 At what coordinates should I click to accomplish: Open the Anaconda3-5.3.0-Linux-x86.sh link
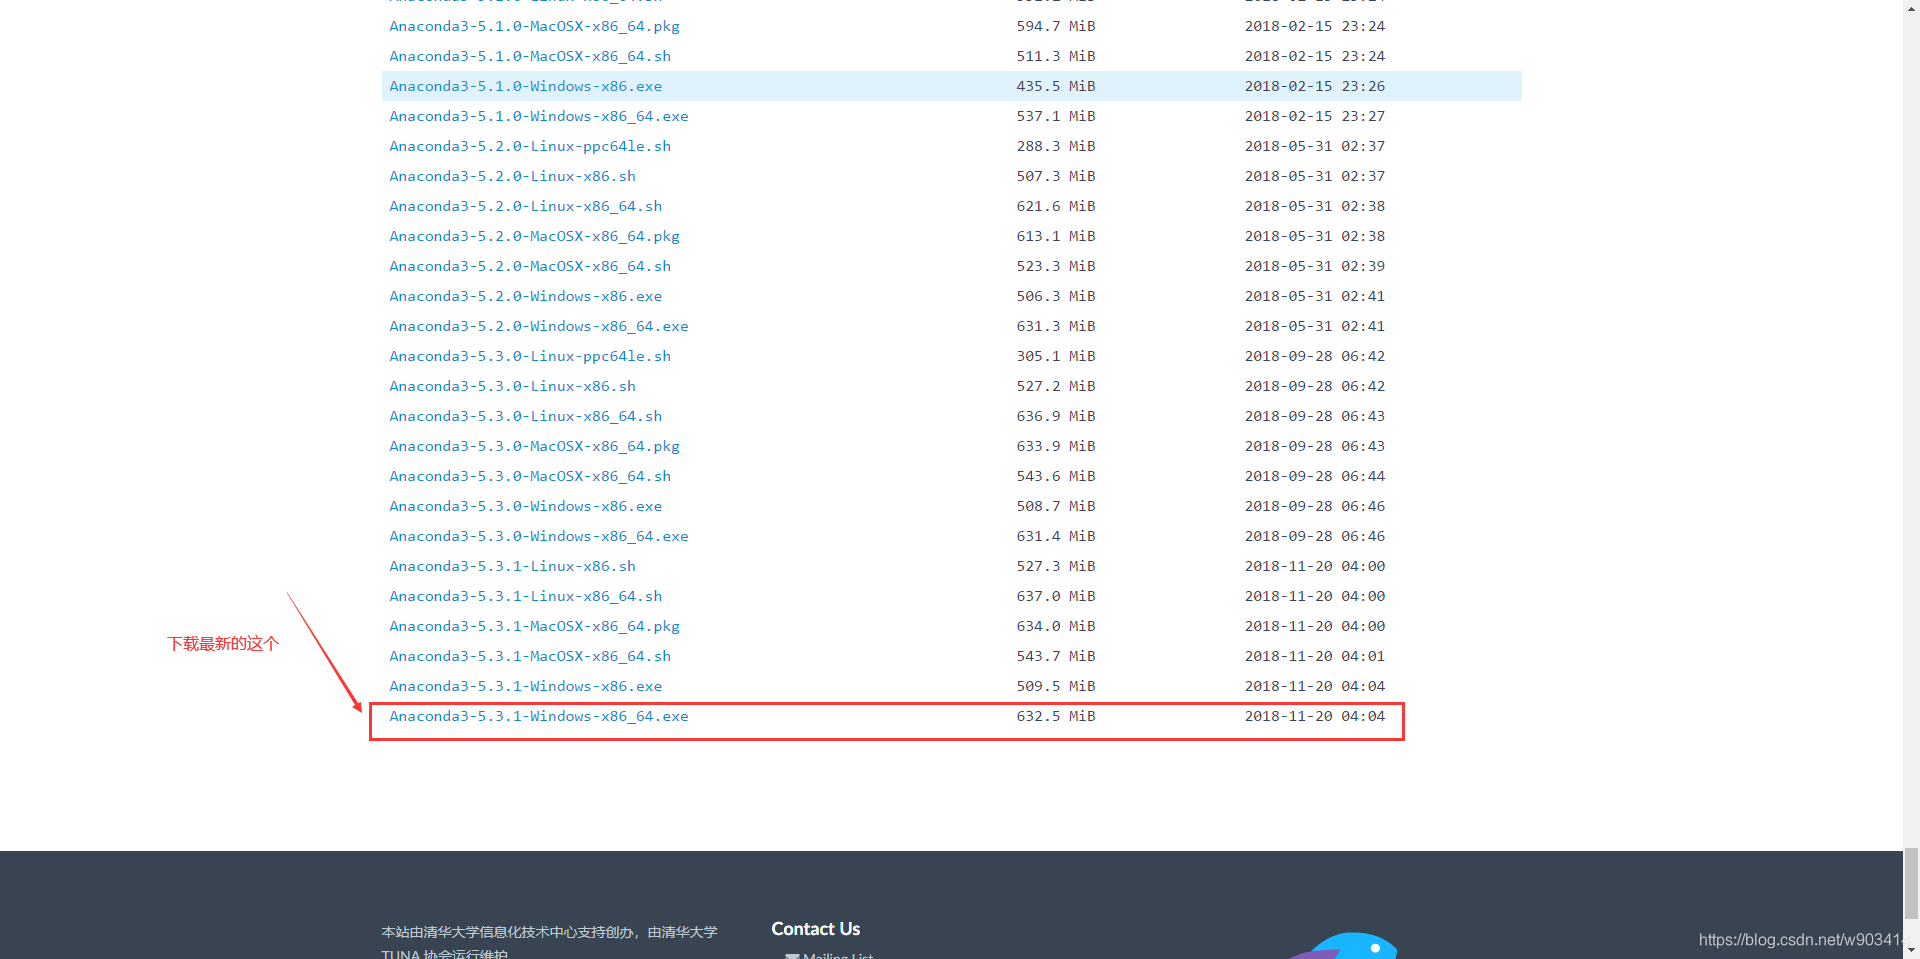click(x=512, y=386)
